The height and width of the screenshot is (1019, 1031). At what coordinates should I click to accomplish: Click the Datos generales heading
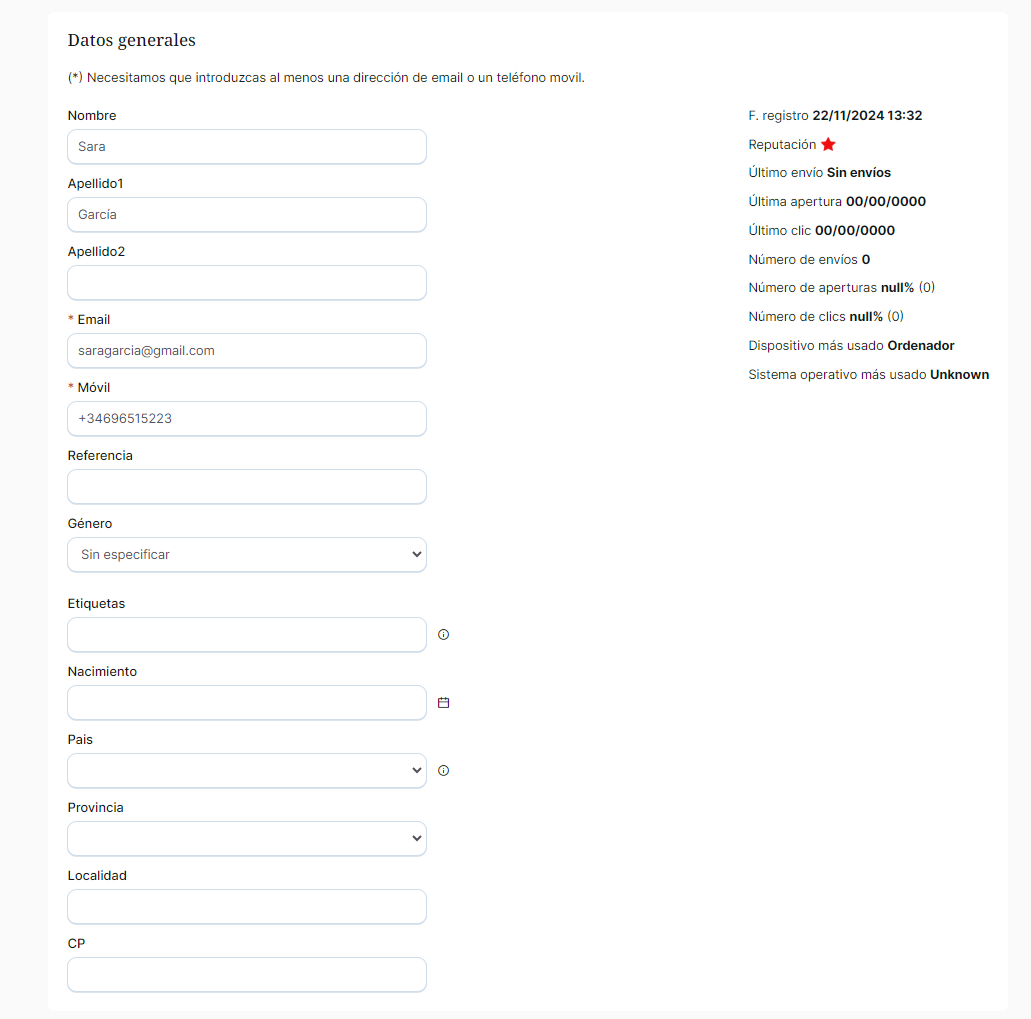131,41
